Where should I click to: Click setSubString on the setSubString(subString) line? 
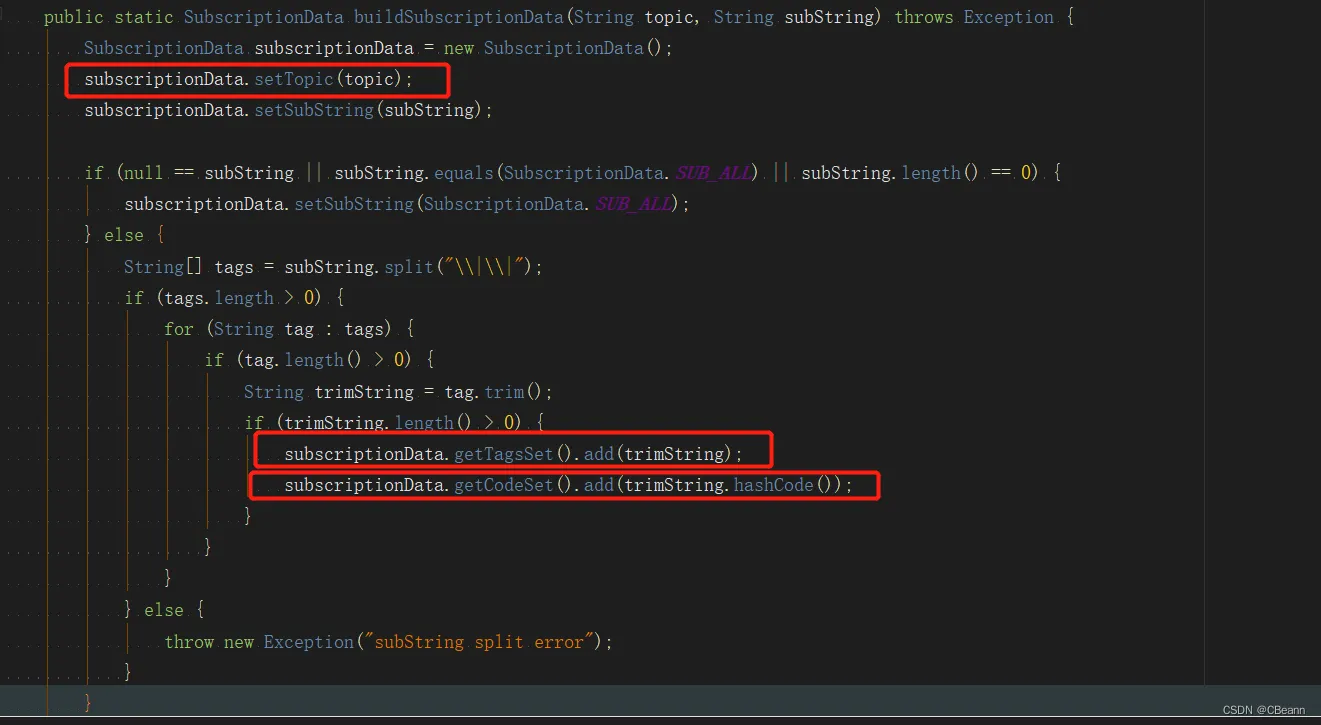[314, 110]
